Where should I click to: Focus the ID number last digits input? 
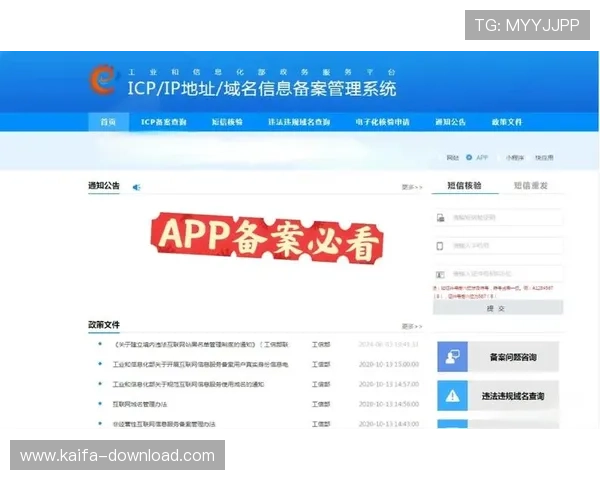click(498, 274)
